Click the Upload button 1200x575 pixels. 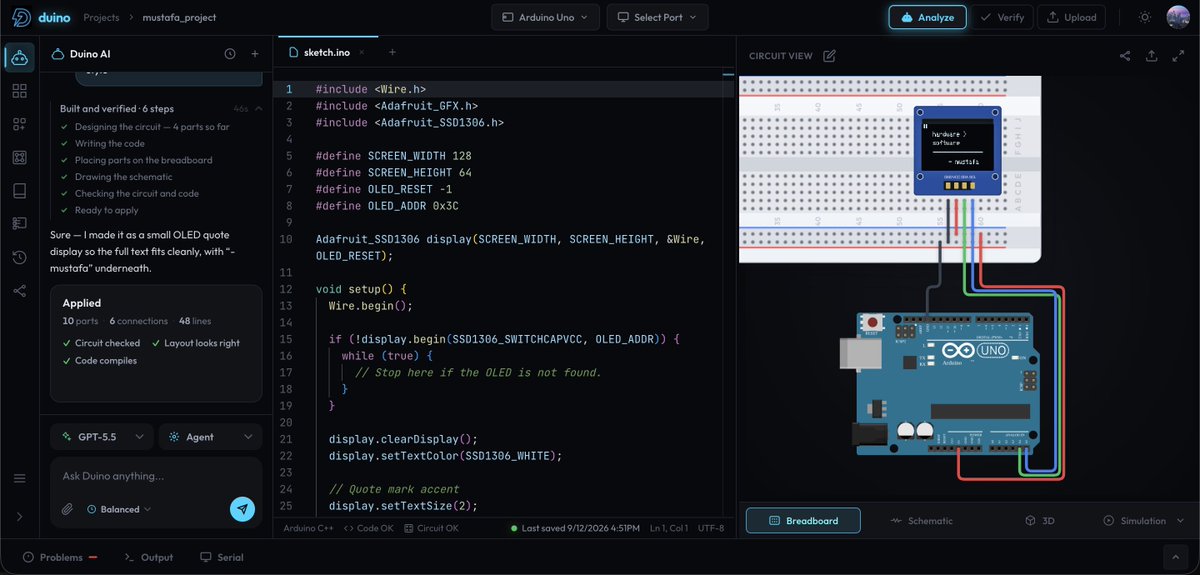coord(1072,17)
